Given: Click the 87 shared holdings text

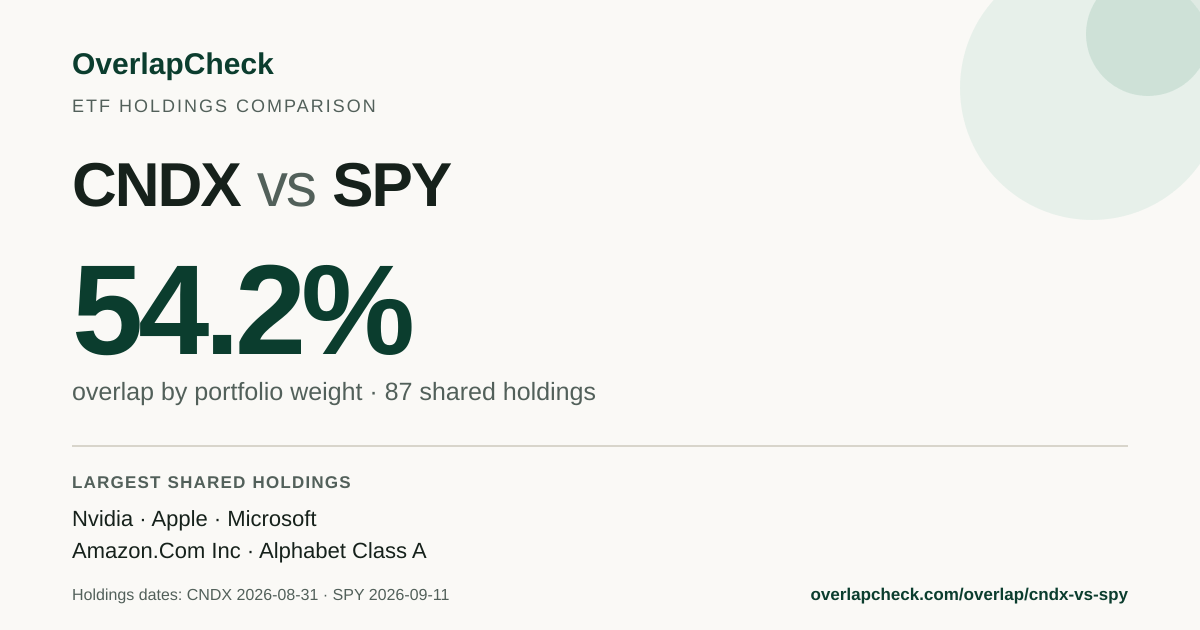Looking at the screenshot, I should click(x=490, y=392).
